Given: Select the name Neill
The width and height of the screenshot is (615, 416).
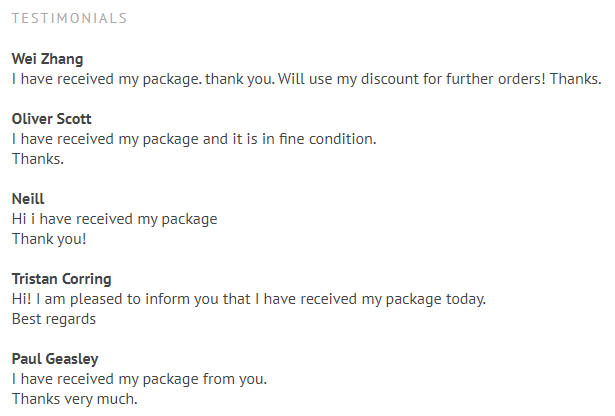Looking at the screenshot, I should 28,199.
